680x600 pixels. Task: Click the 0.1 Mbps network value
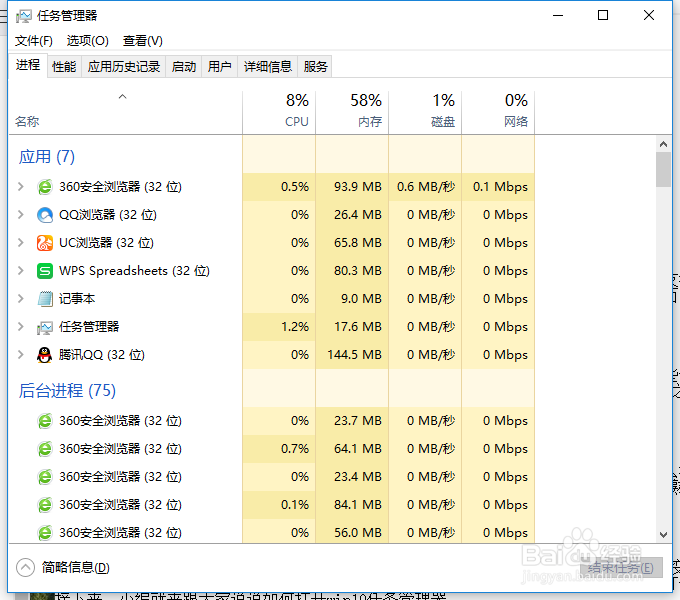point(500,187)
